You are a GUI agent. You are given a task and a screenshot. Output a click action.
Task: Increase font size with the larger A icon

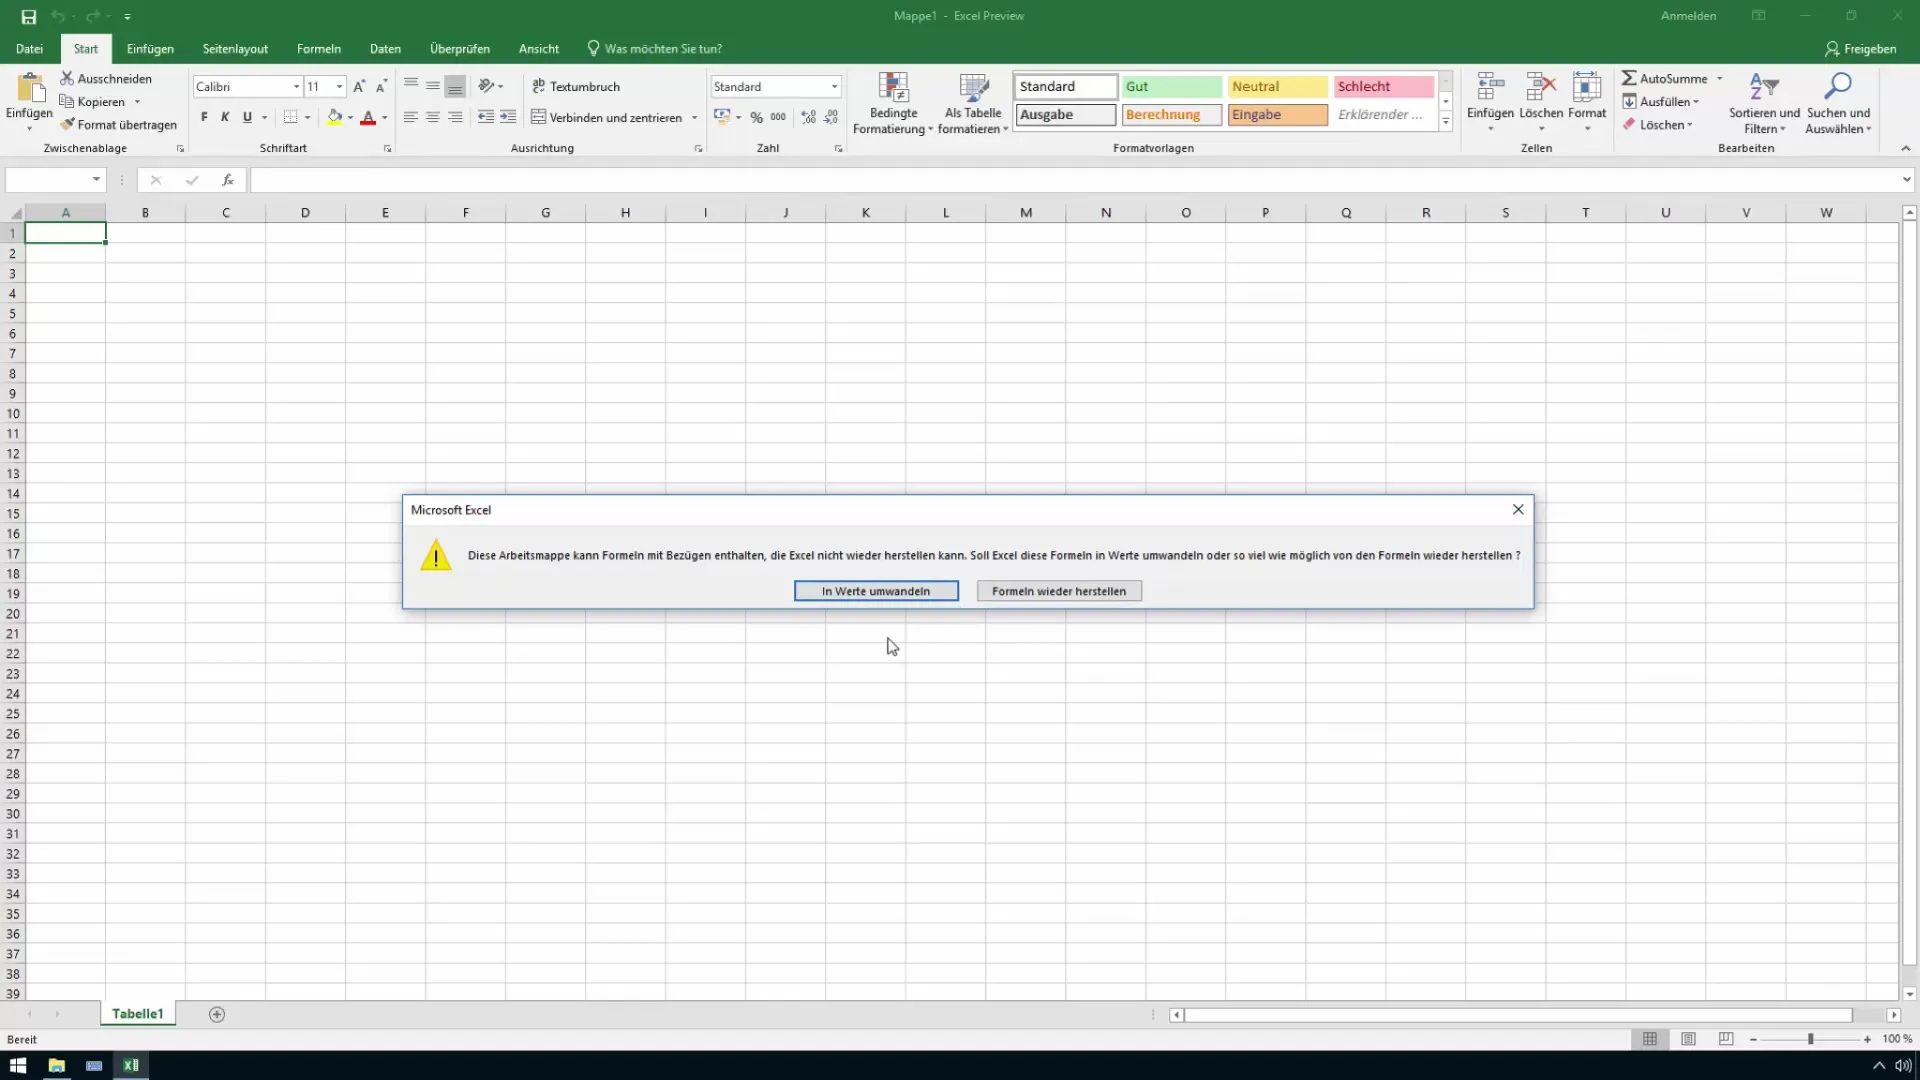[x=359, y=86]
